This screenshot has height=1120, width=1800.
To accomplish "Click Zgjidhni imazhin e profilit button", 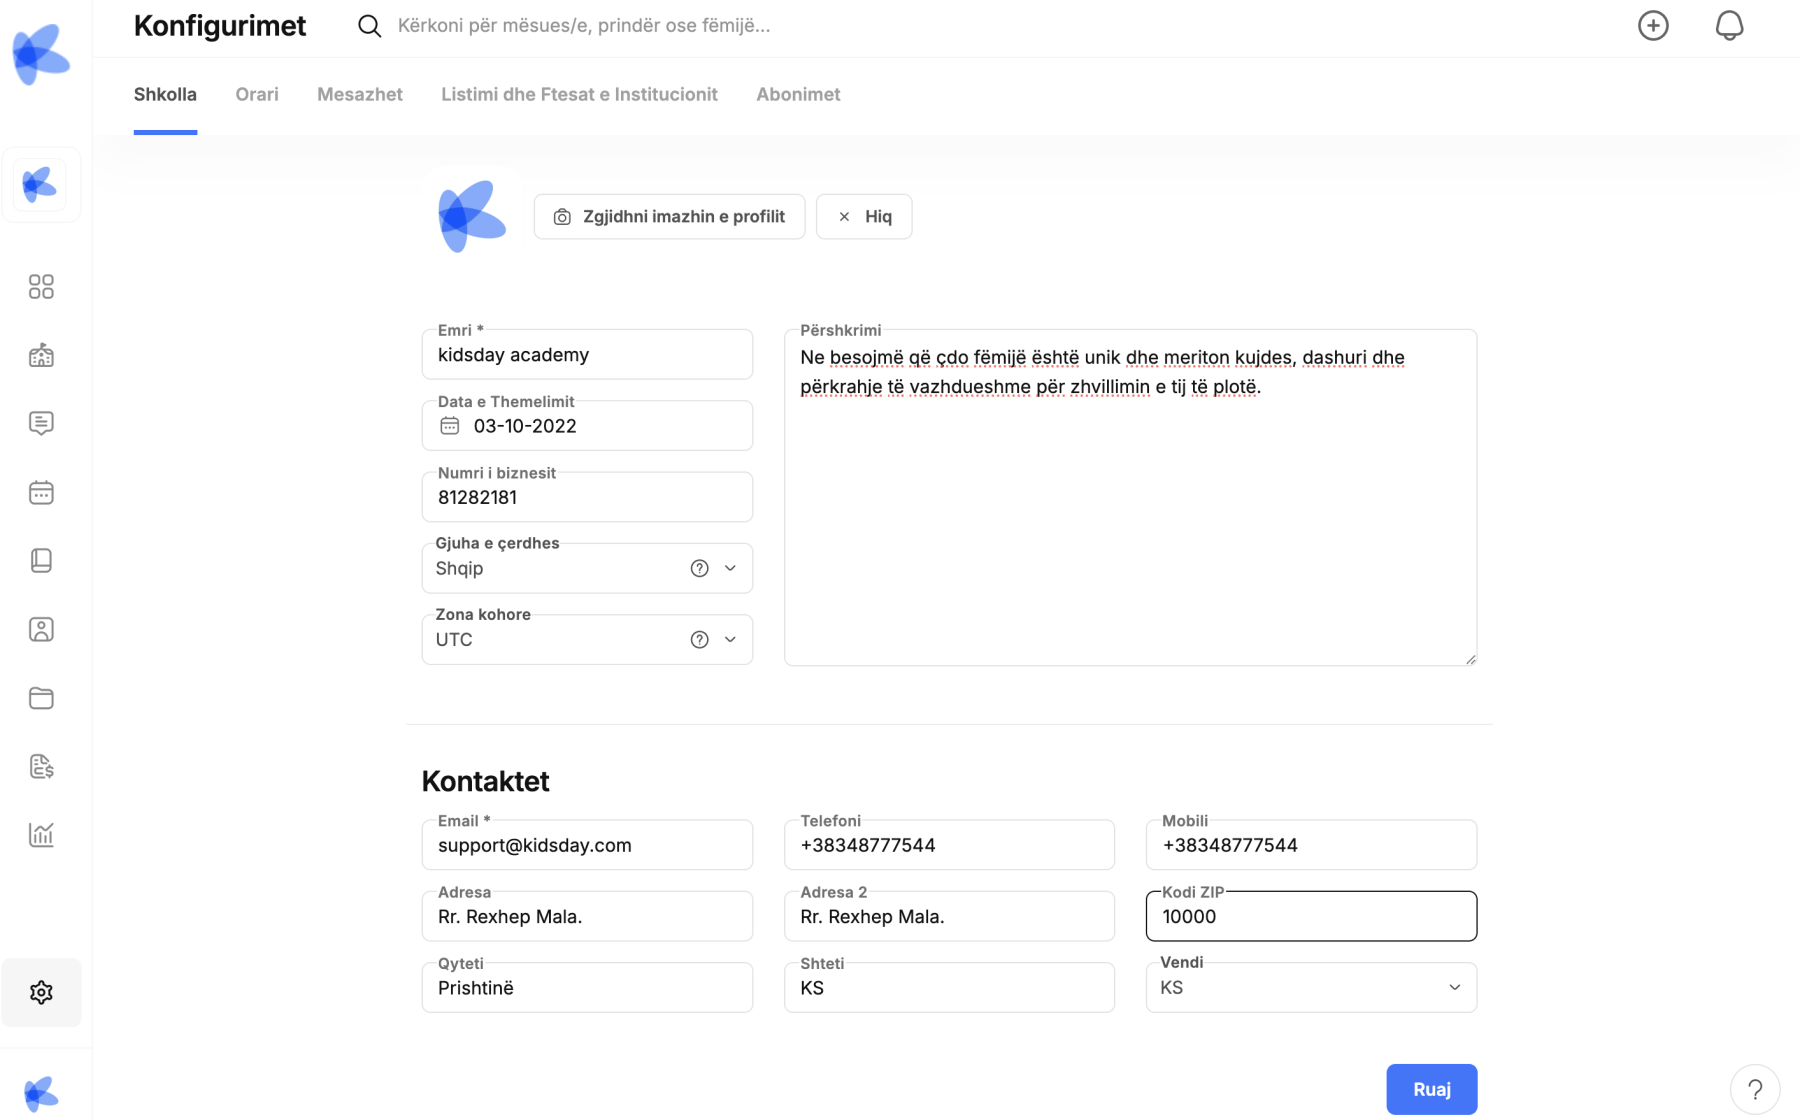I will (669, 216).
